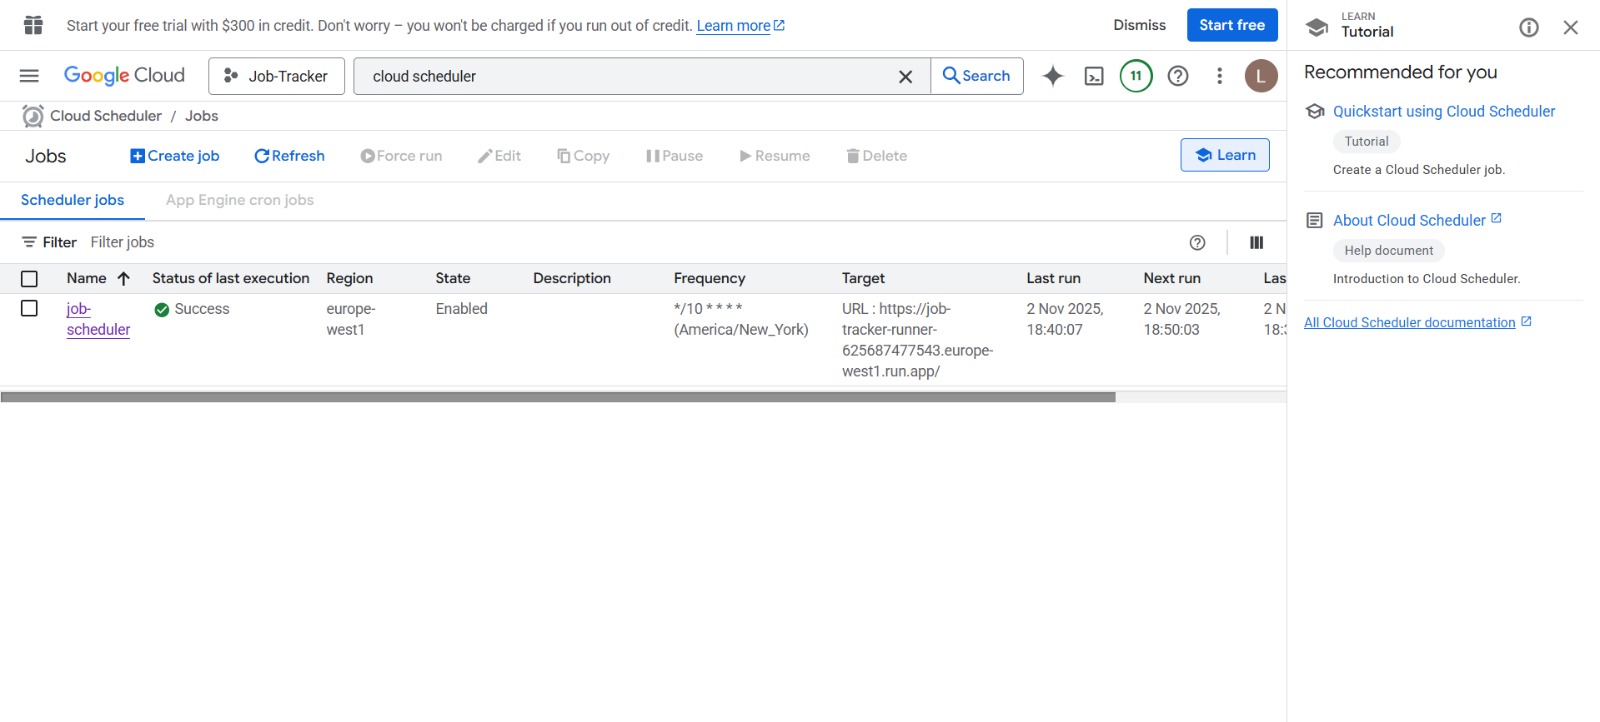Open the filter help question icon
This screenshot has height=722, width=1600.
[1197, 242]
